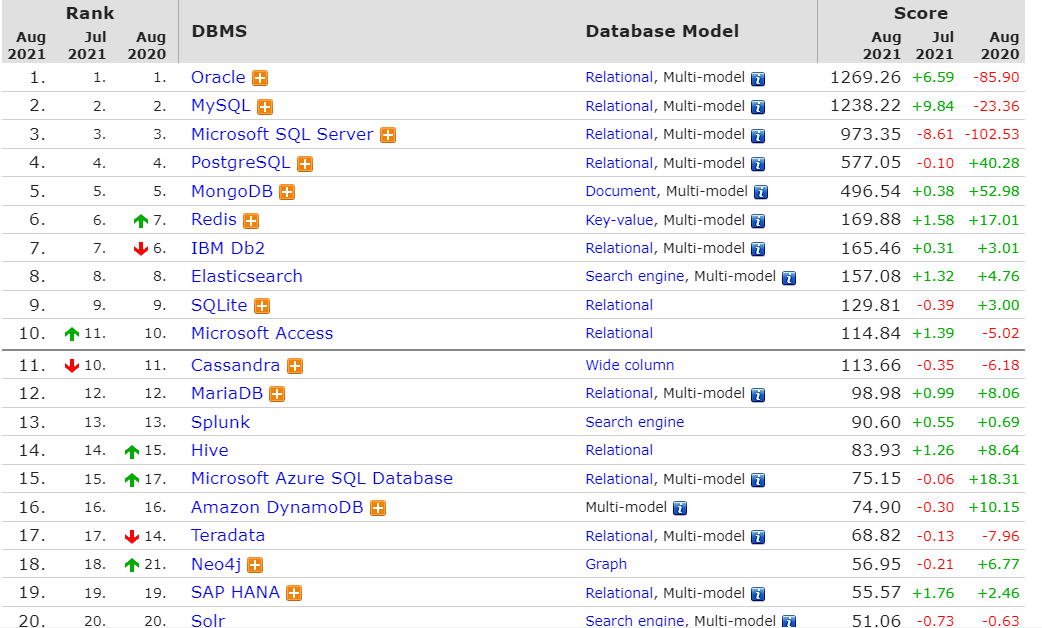
Task: Open the Wide column model link
Action: (x=630, y=365)
